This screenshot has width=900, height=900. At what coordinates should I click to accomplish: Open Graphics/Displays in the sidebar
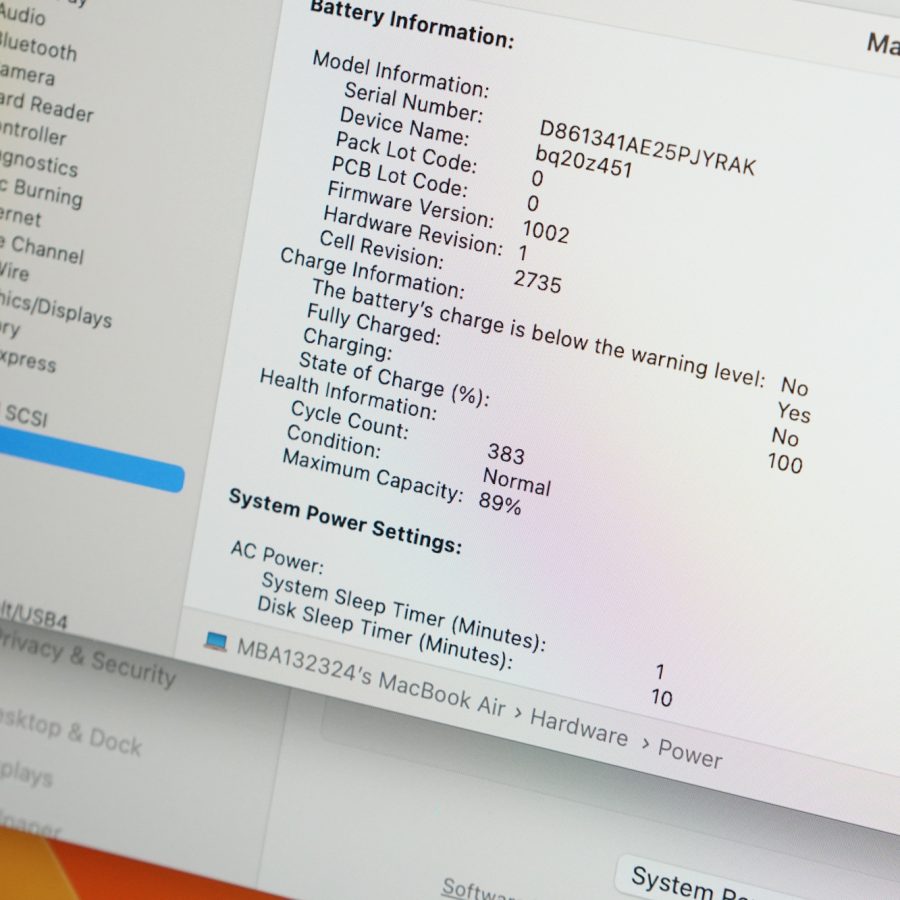coord(56,309)
